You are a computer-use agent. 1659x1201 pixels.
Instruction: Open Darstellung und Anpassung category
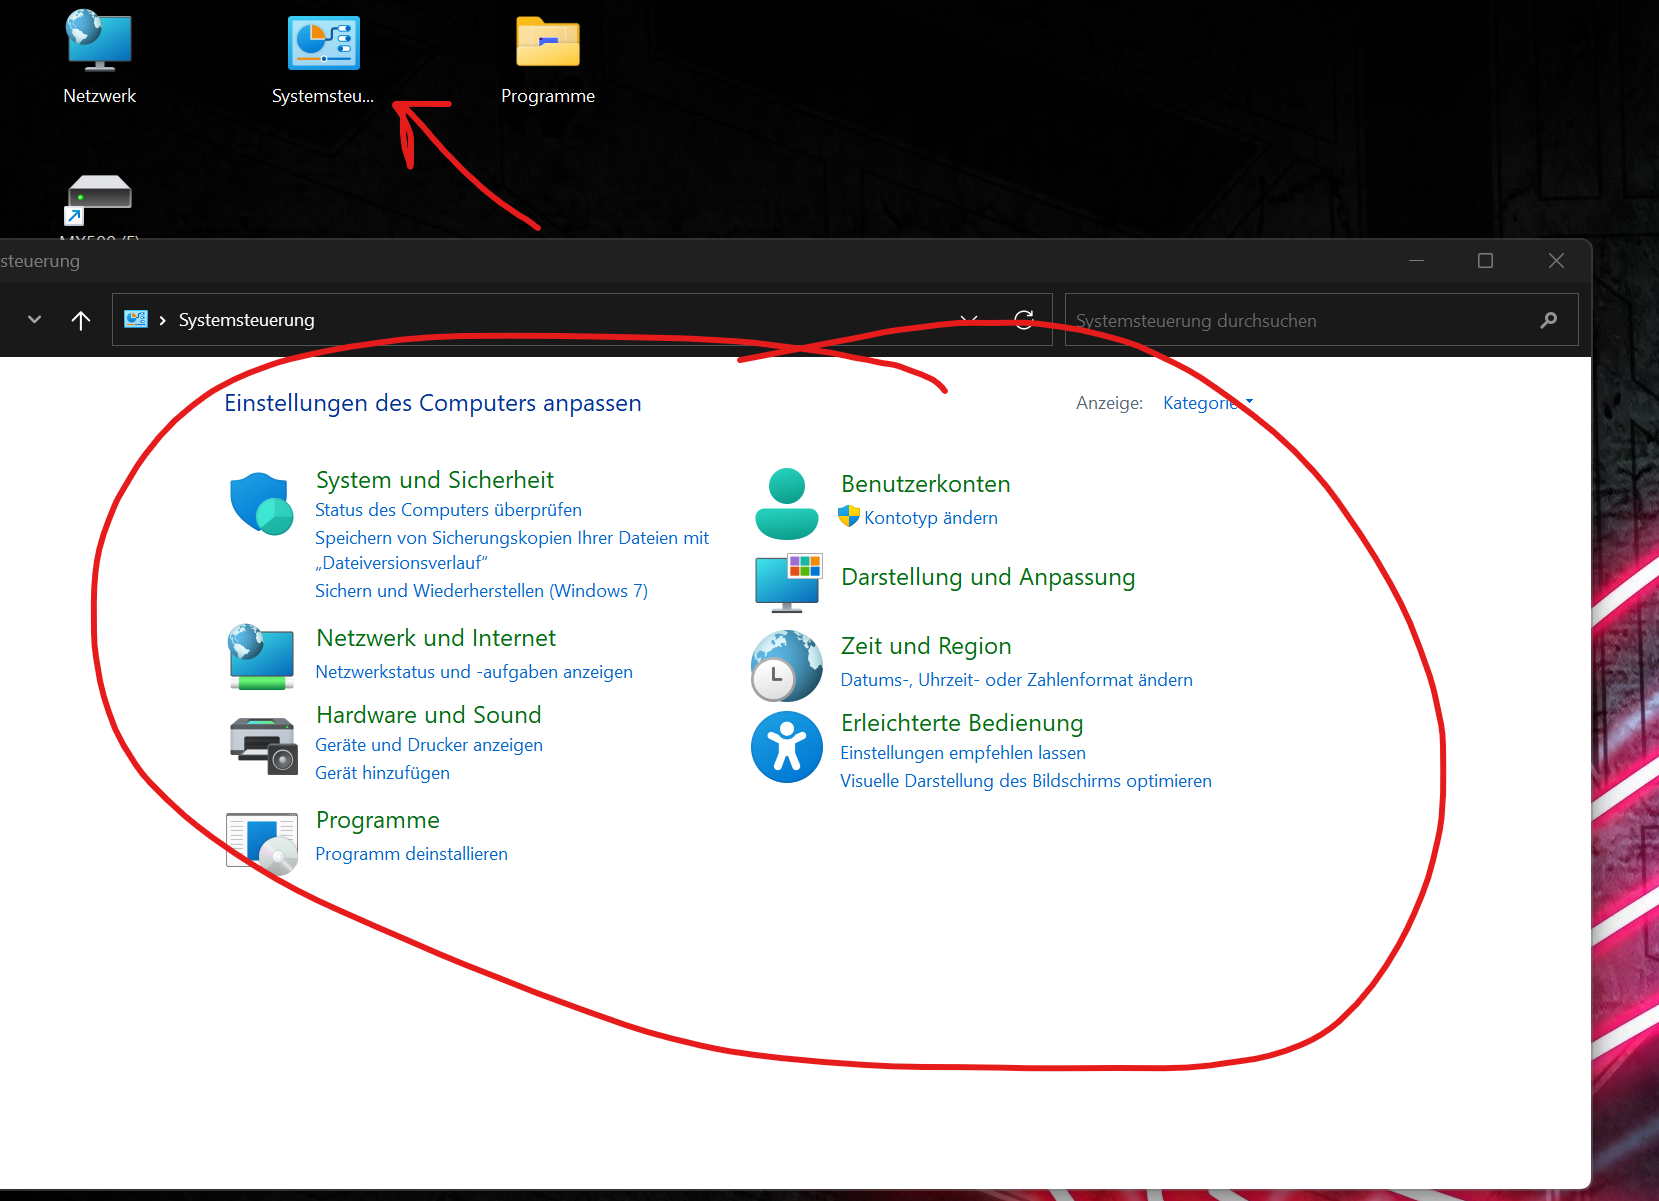(x=988, y=577)
